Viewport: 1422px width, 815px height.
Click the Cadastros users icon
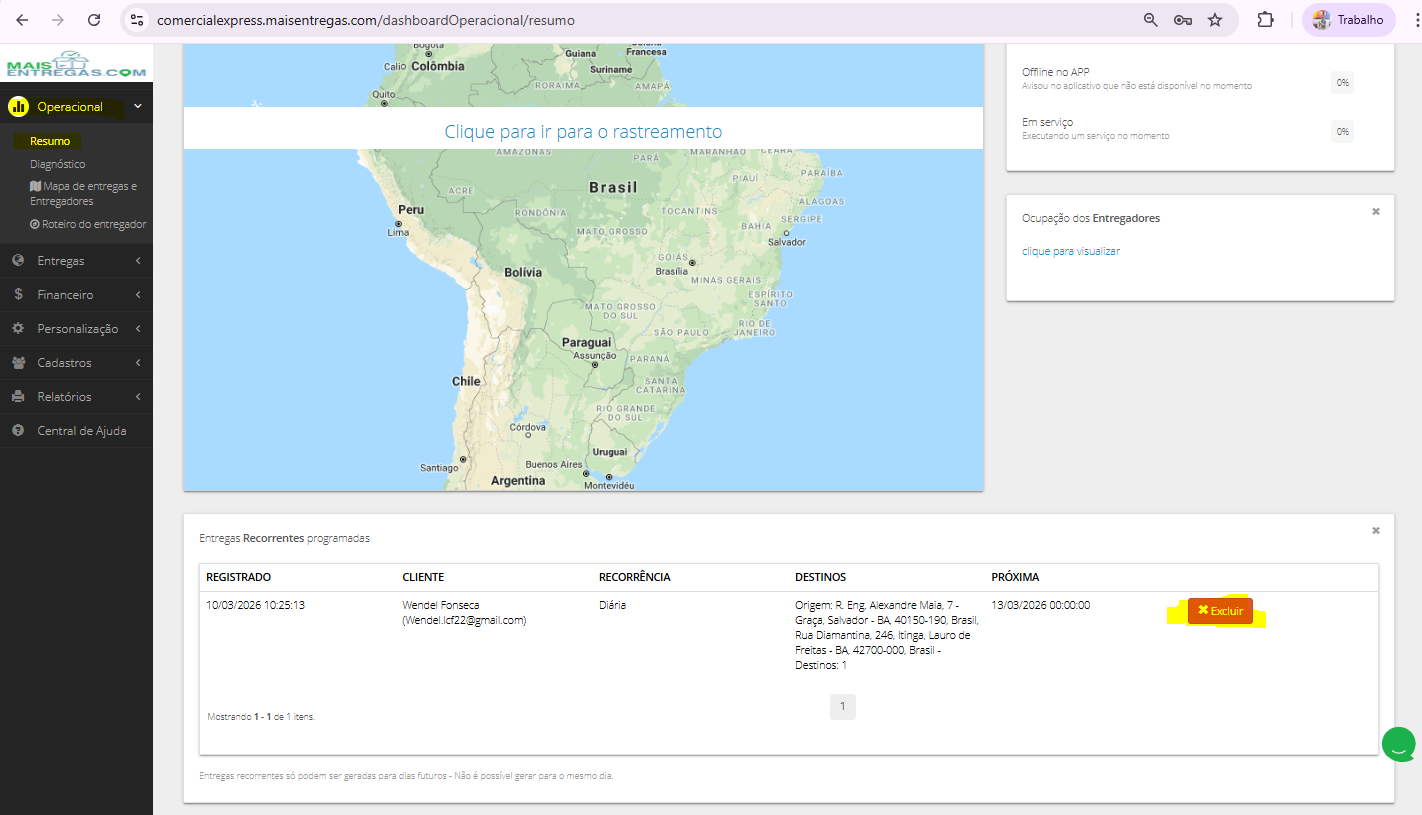point(18,363)
